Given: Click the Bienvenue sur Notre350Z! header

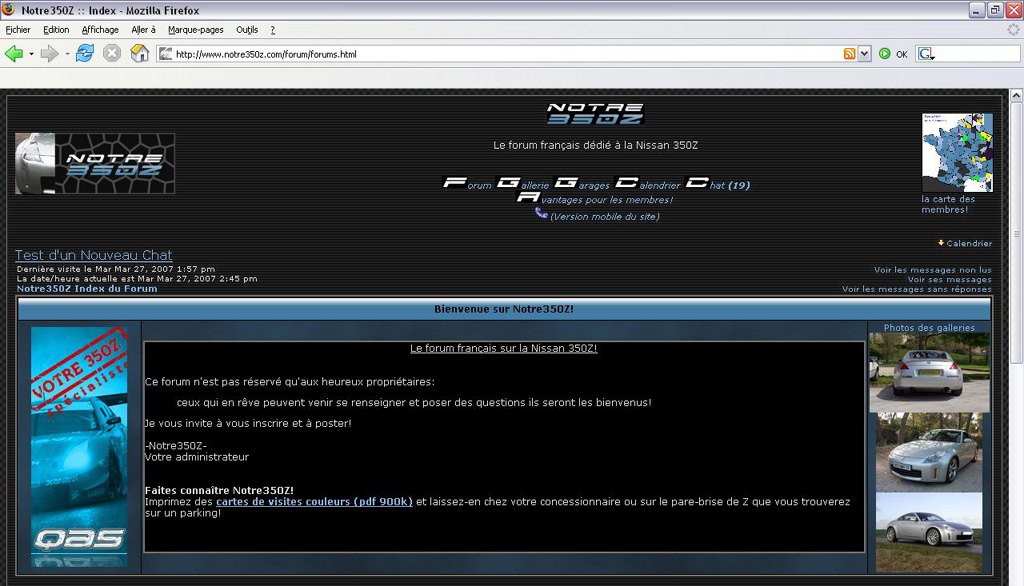Looking at the screenshot, I should [504, 309].
